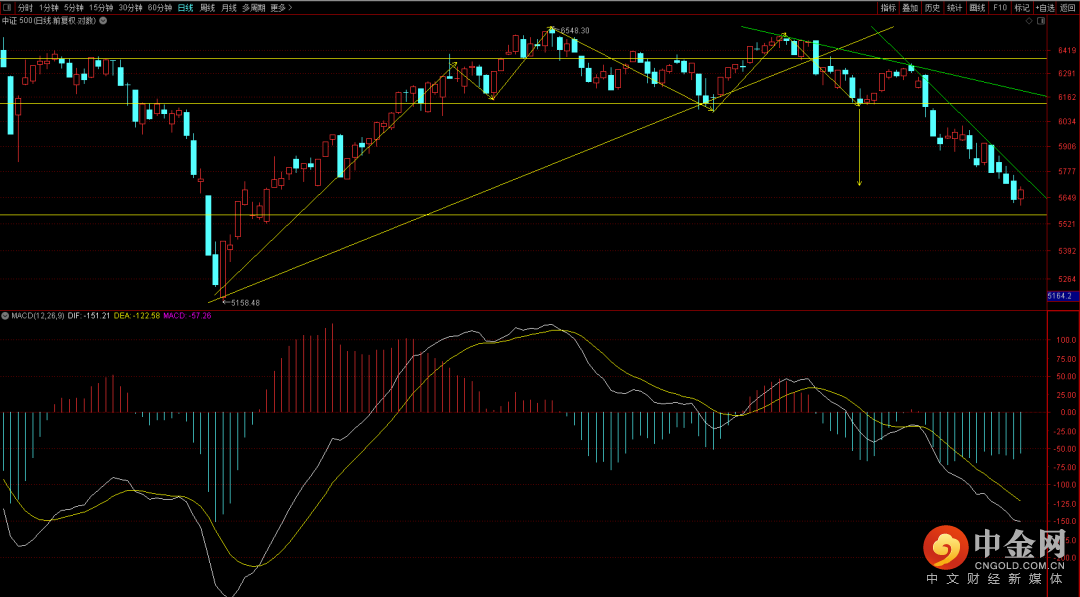Click the 5521 price axis label
Viewport: 1080px width, 597px height.
1067,224
